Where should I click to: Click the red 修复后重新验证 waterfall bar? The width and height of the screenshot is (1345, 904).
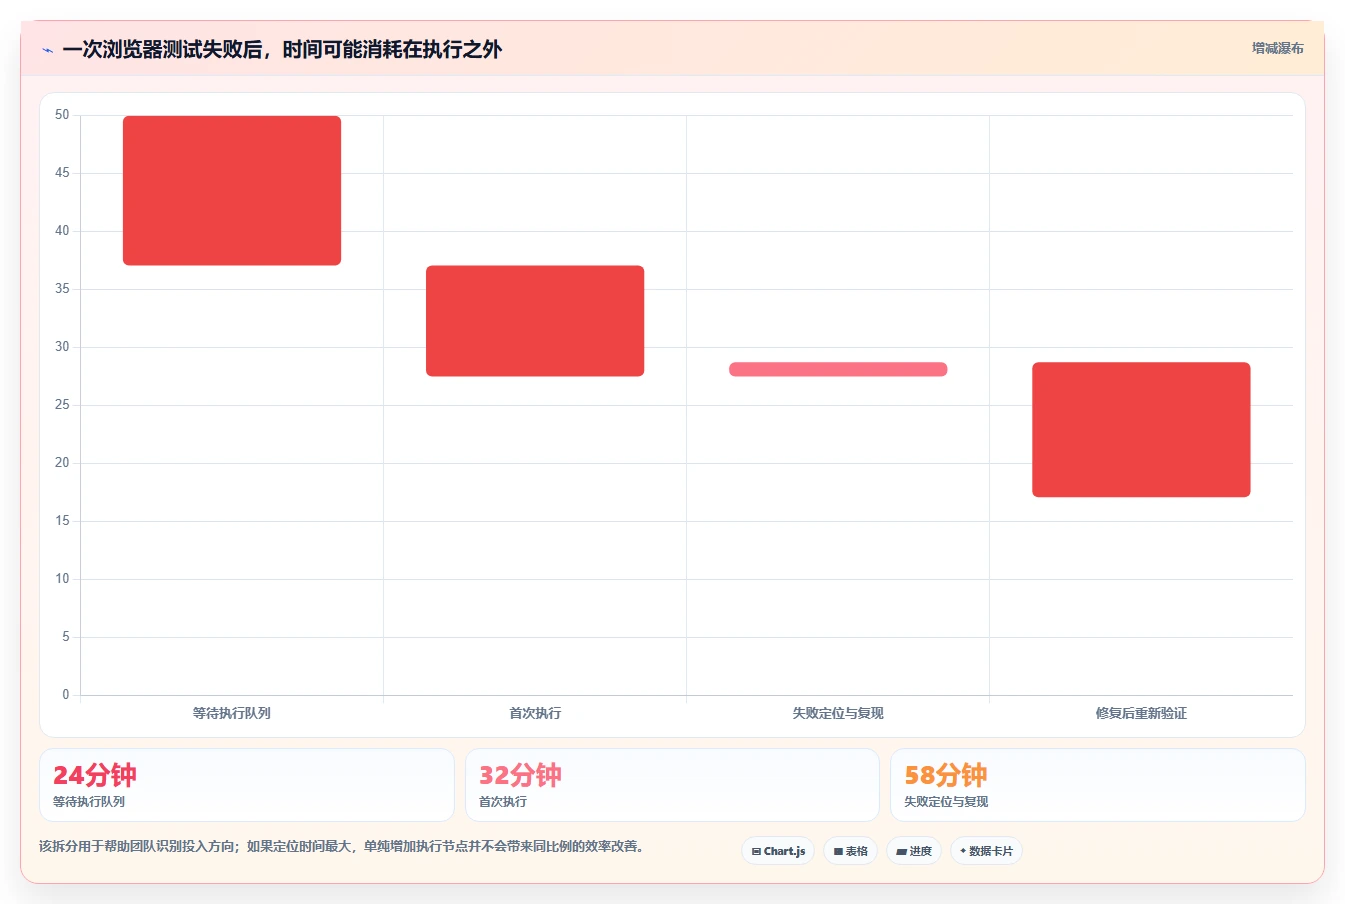click(x=1141, y=429)
